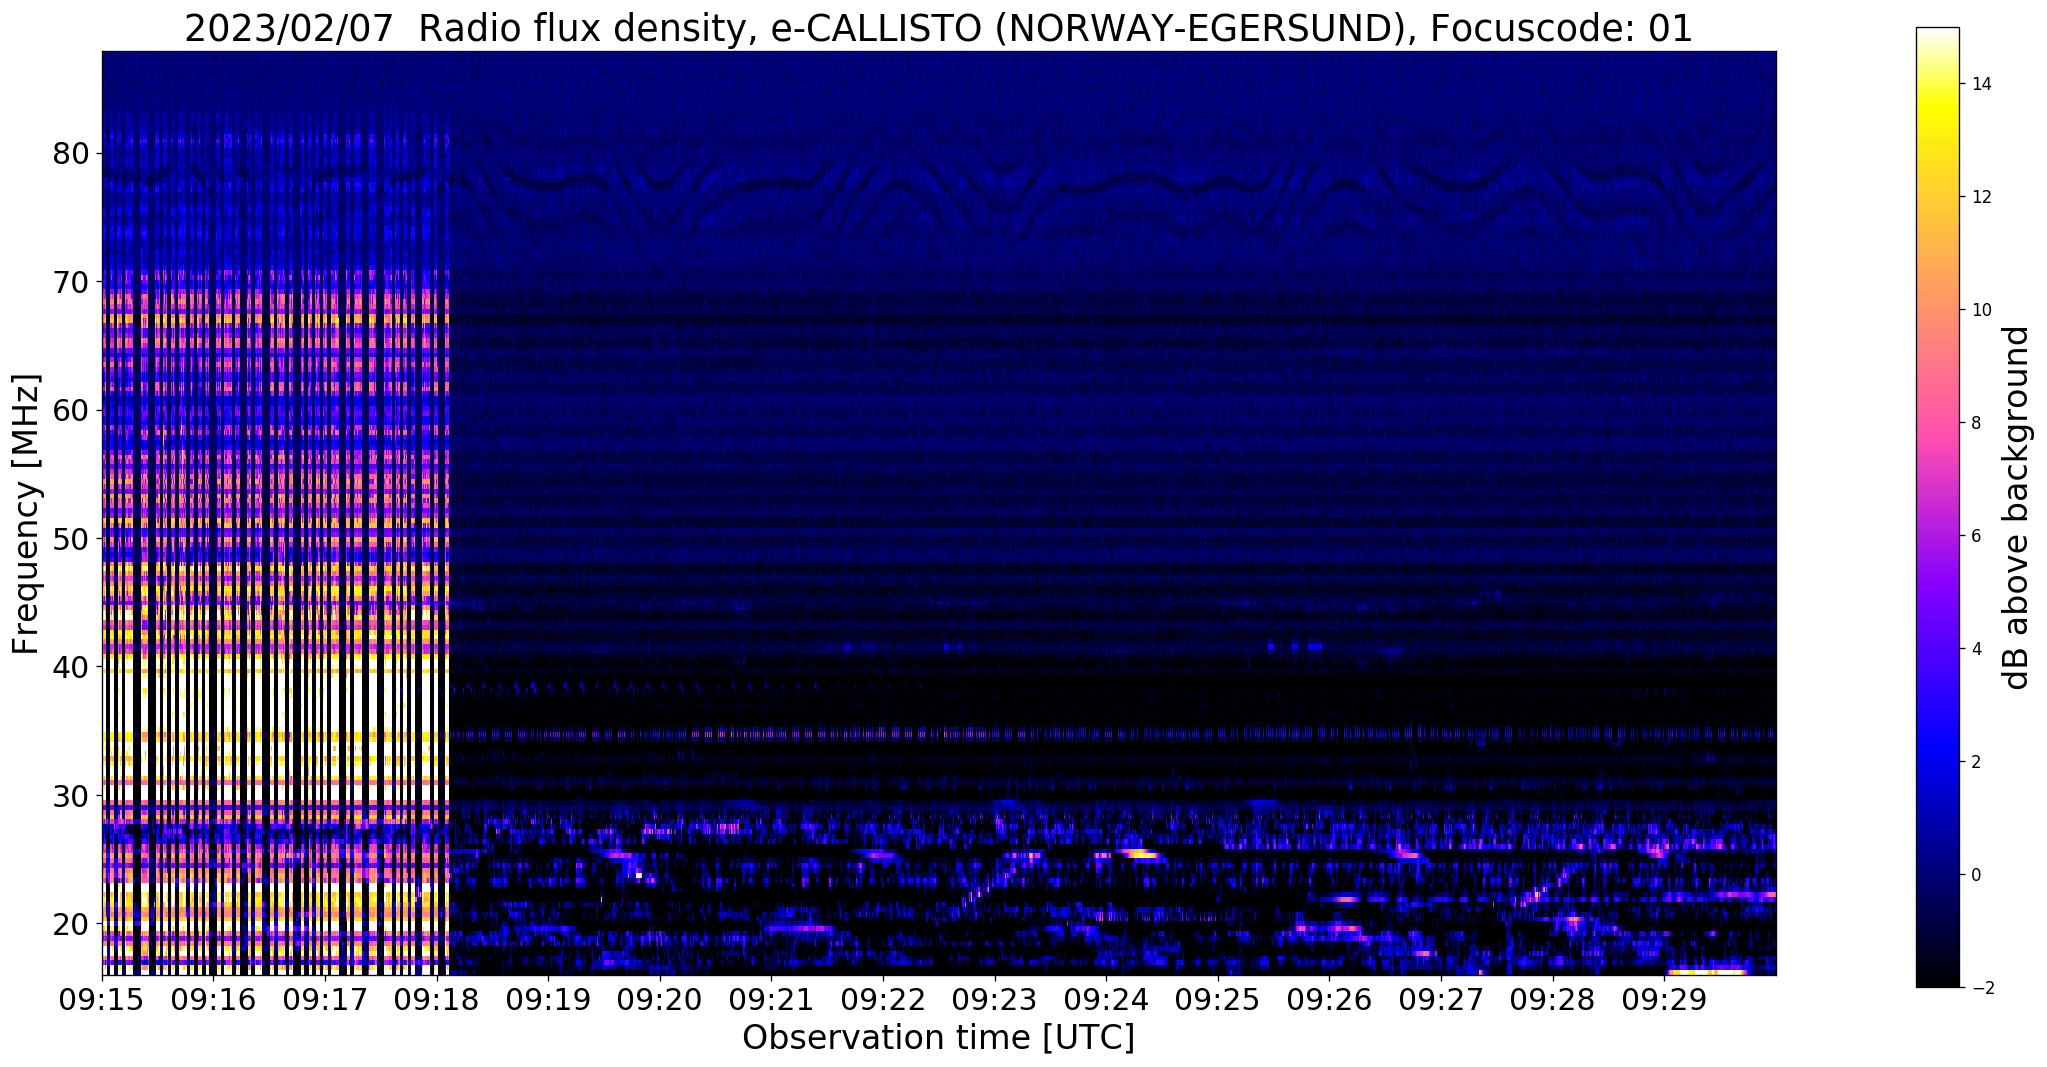Click the 80 MHz frequency tick label
This screenshot has height=1067, width=2047.
[70, 154]
